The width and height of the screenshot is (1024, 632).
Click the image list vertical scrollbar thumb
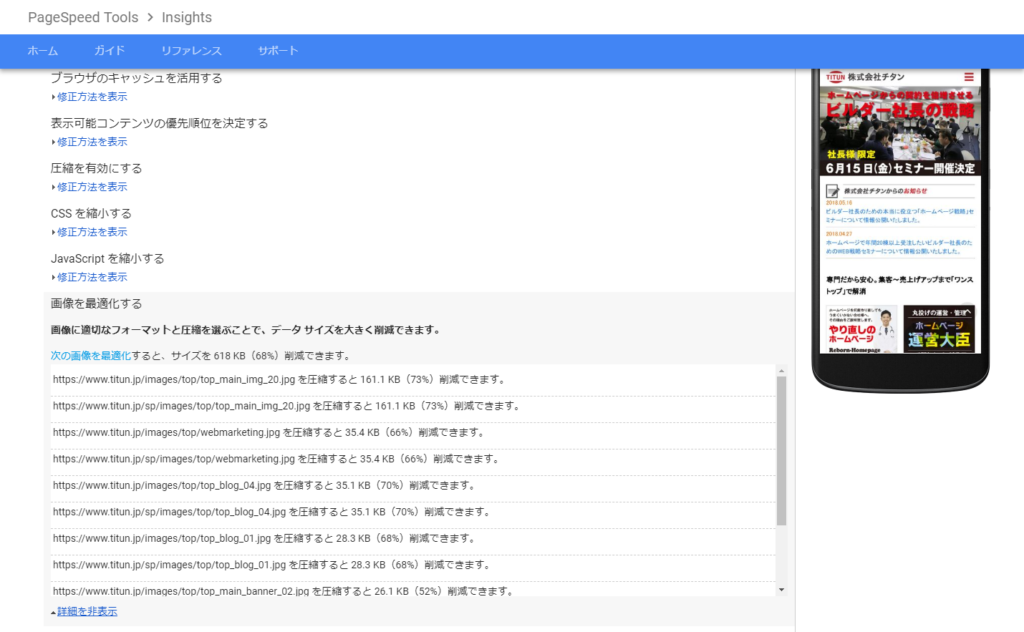tap(782, 450)
